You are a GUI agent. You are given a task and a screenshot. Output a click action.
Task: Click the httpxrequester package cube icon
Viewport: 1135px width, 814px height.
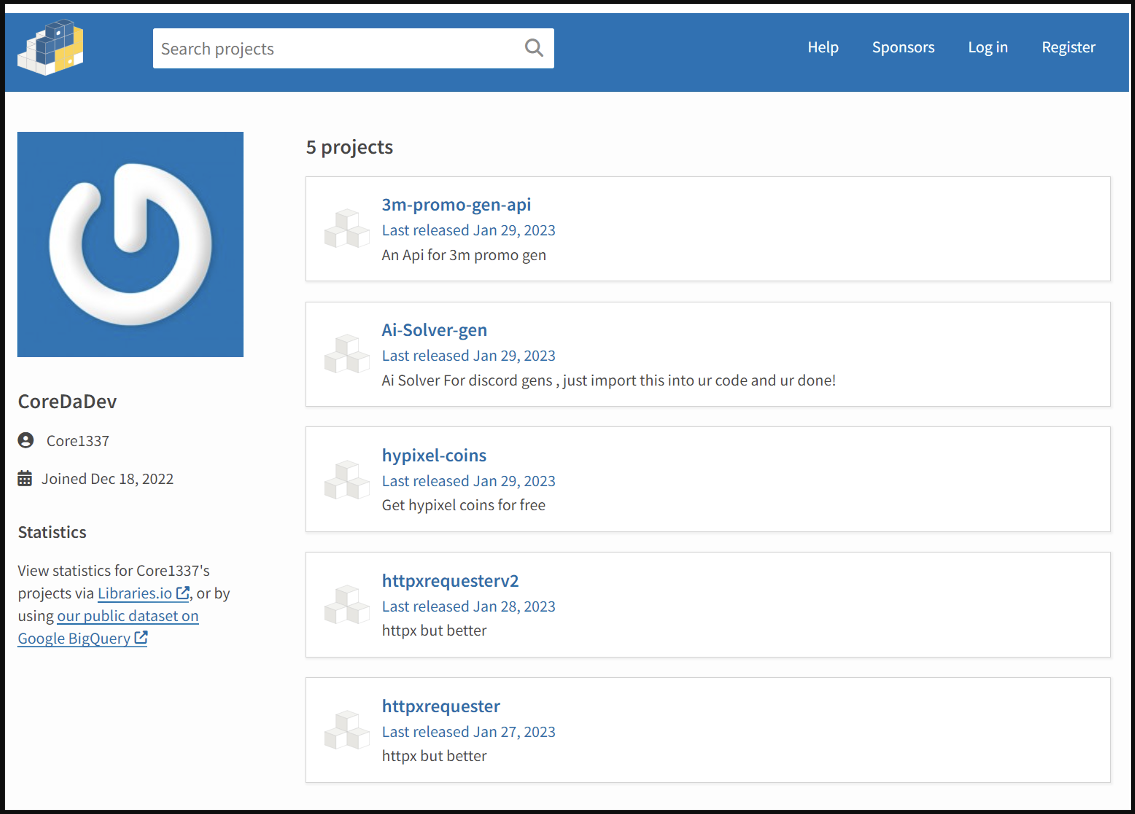click(347, 730)
